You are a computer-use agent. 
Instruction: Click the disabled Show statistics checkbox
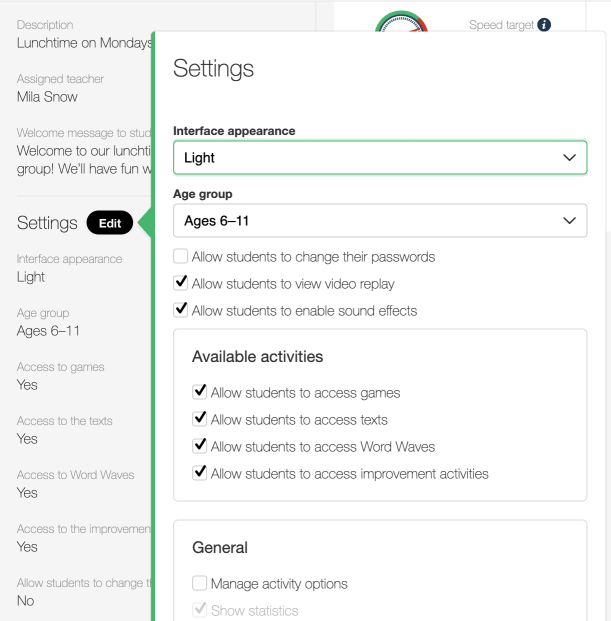(x=200, y=610)
